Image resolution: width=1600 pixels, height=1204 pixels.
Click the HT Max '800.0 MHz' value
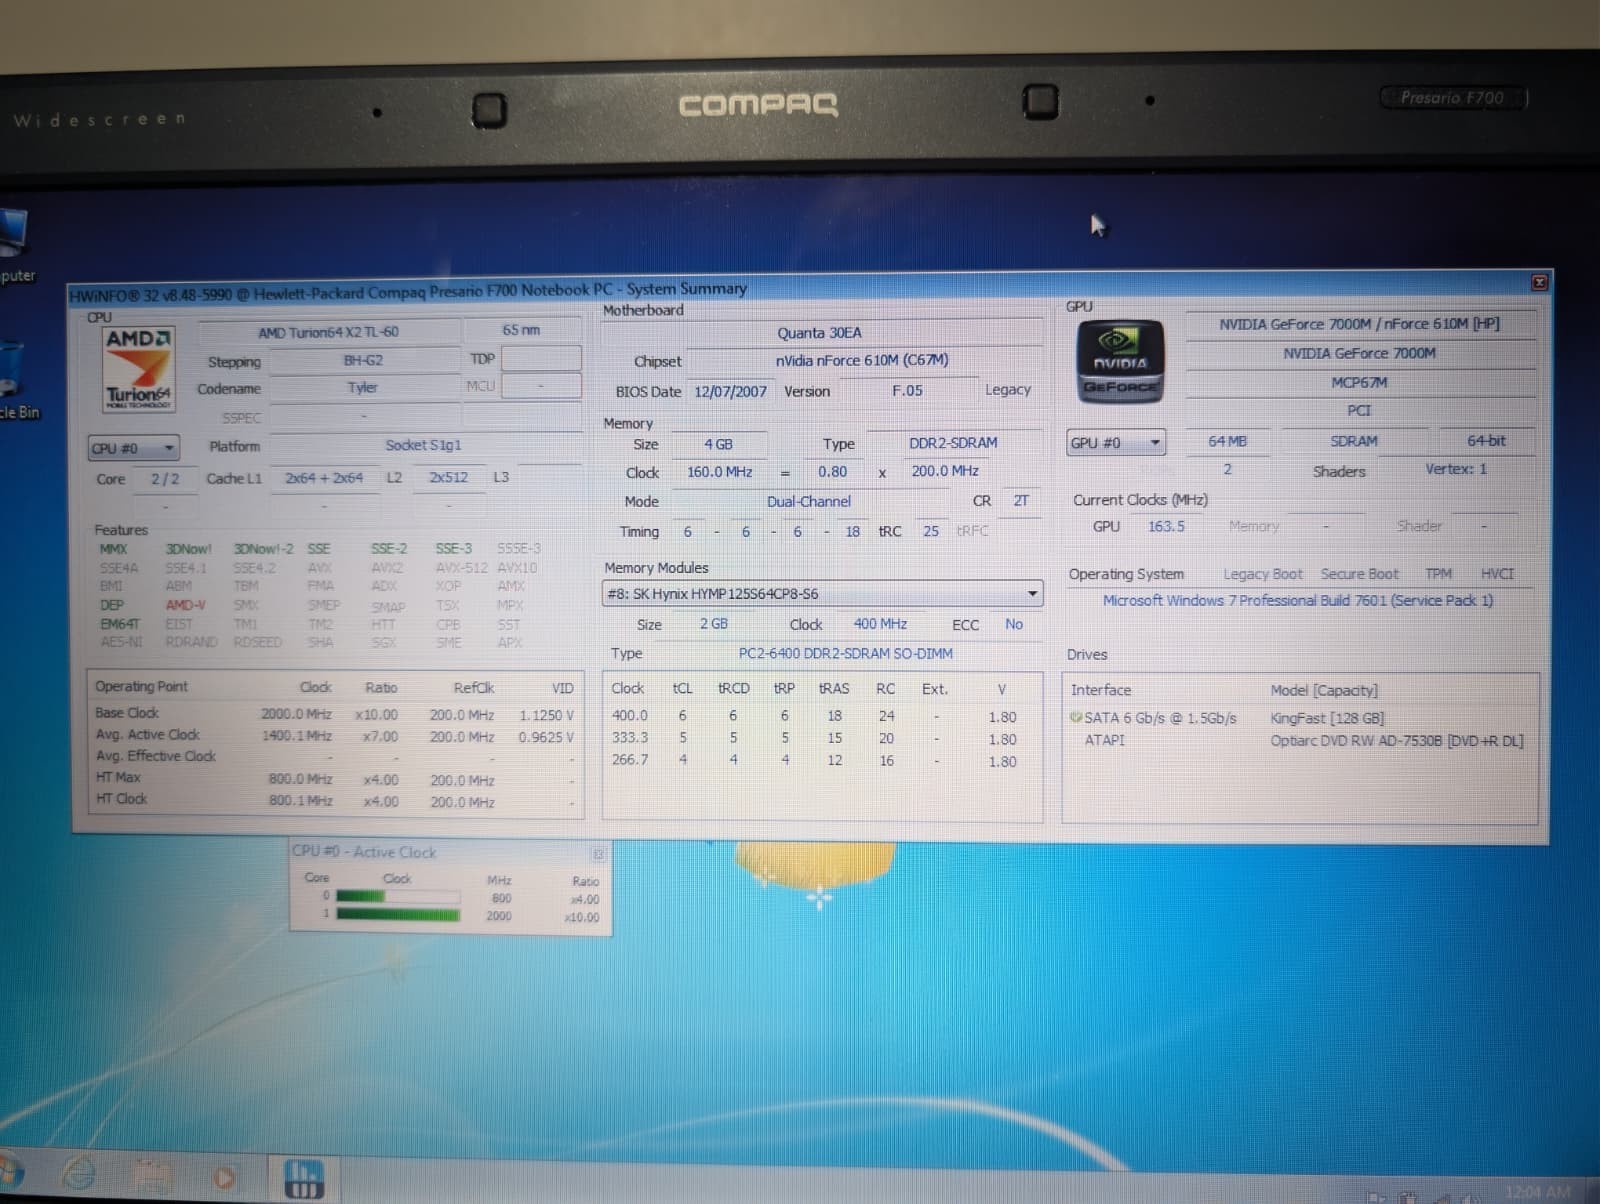[300, 779]
